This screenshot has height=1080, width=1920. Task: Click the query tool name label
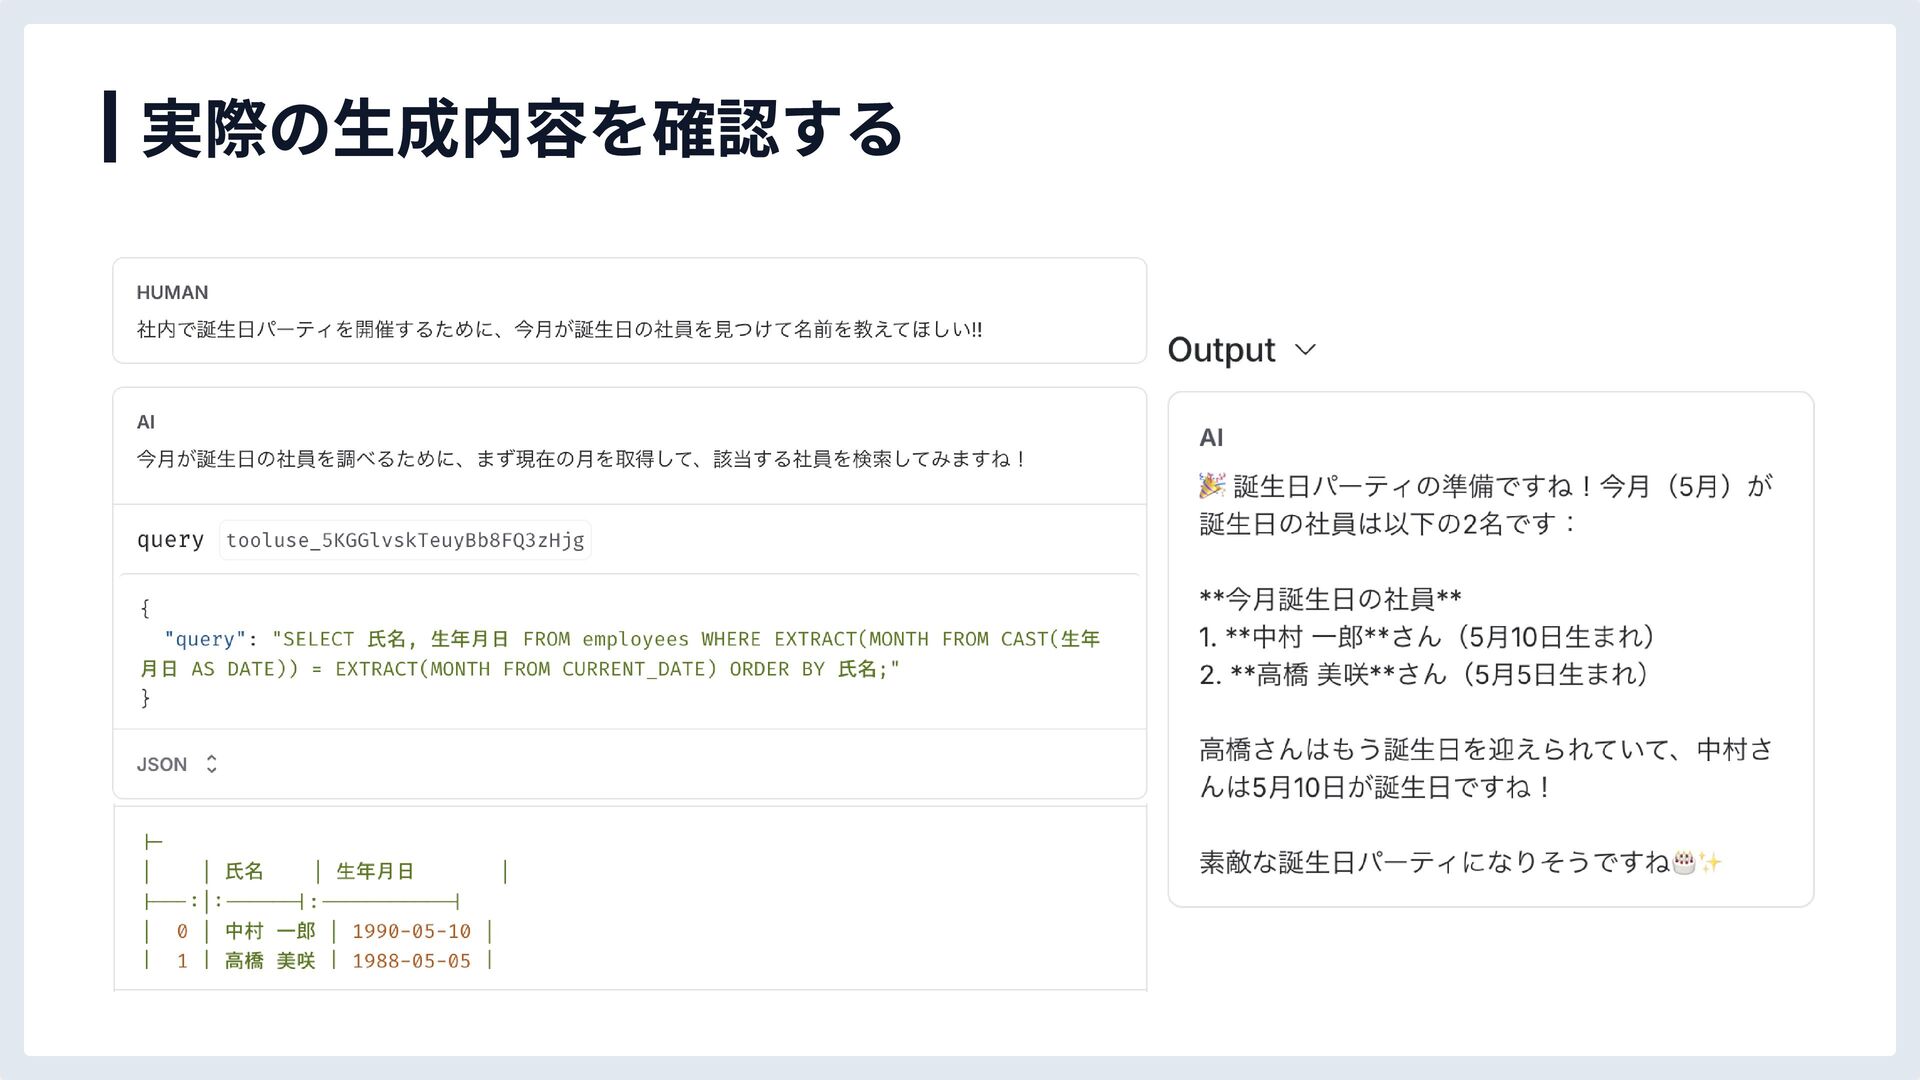click(170, 540)
